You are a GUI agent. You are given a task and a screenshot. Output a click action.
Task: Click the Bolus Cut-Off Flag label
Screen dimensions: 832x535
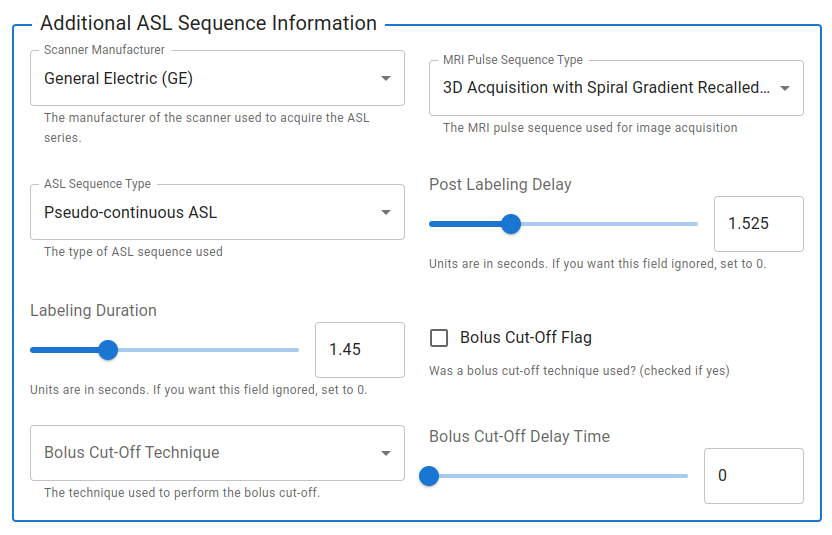(525, 338)
